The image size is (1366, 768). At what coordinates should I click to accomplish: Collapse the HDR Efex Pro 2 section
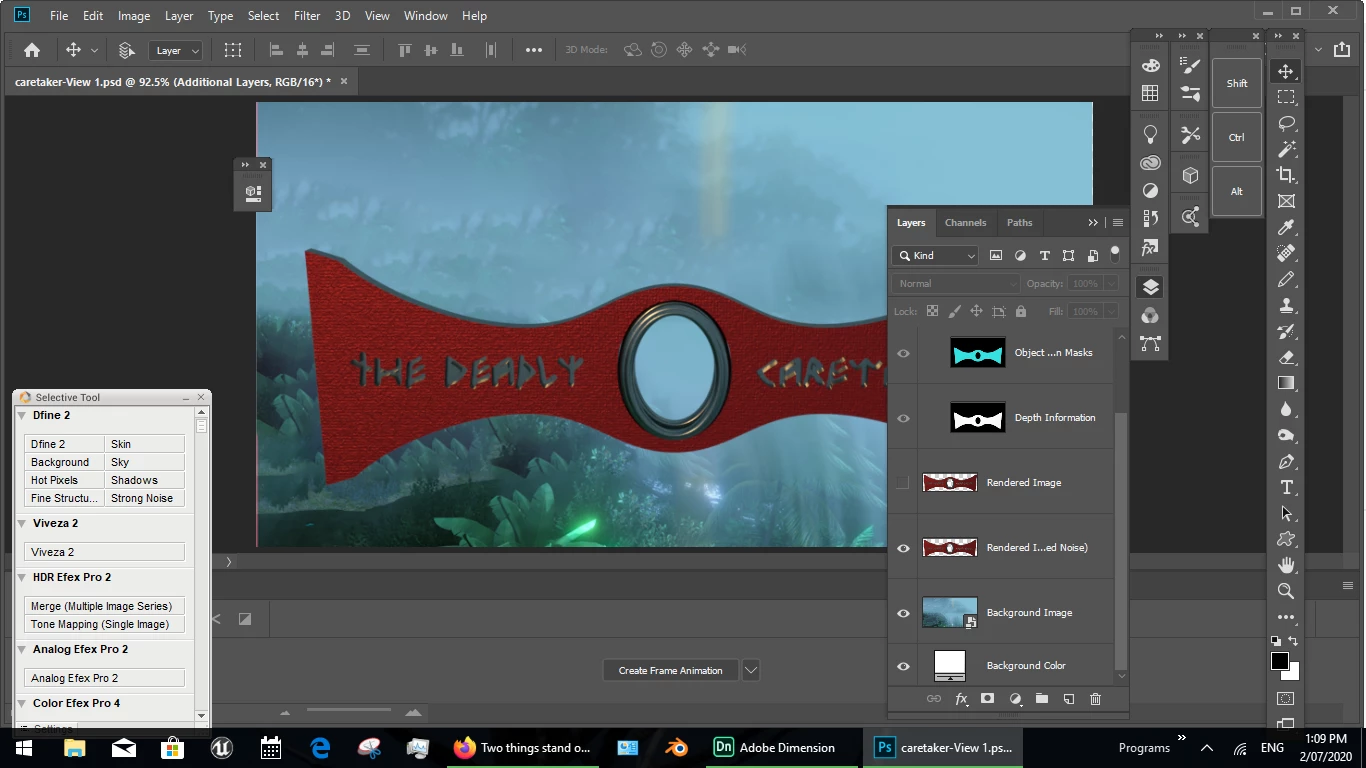point(22,577)
